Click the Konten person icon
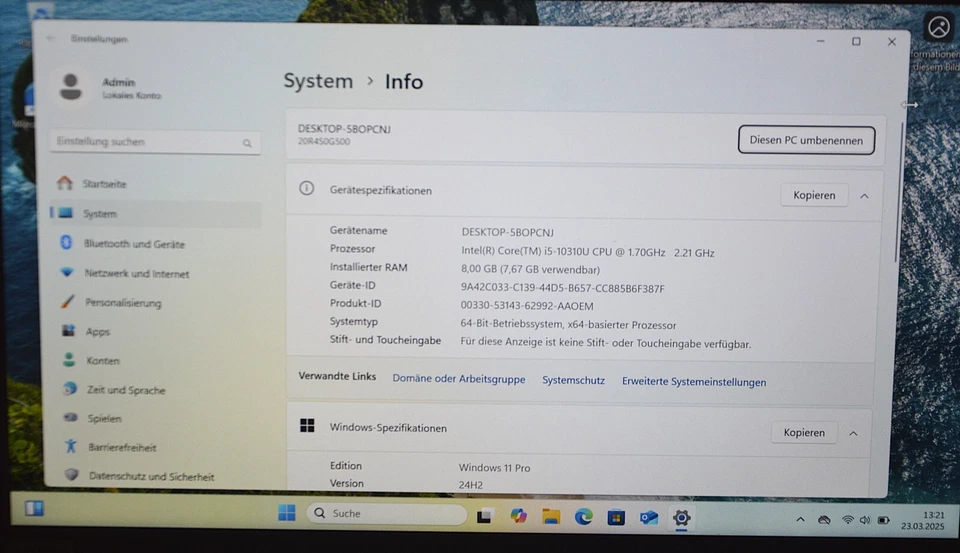Image resolution: width=960 pixels, height=553 pixels. (69, 359)
